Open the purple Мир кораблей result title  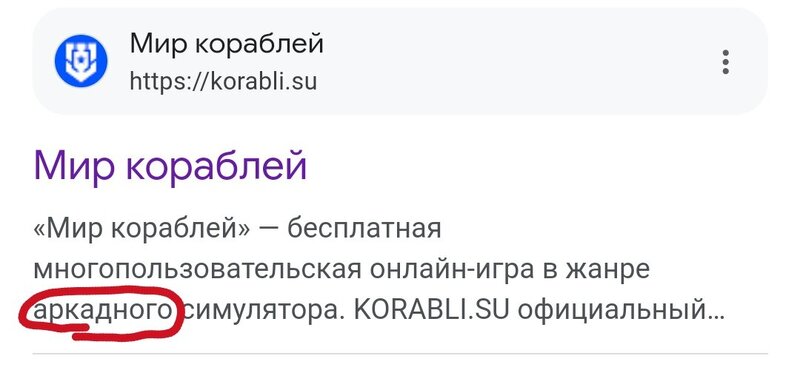pos(170,165)
